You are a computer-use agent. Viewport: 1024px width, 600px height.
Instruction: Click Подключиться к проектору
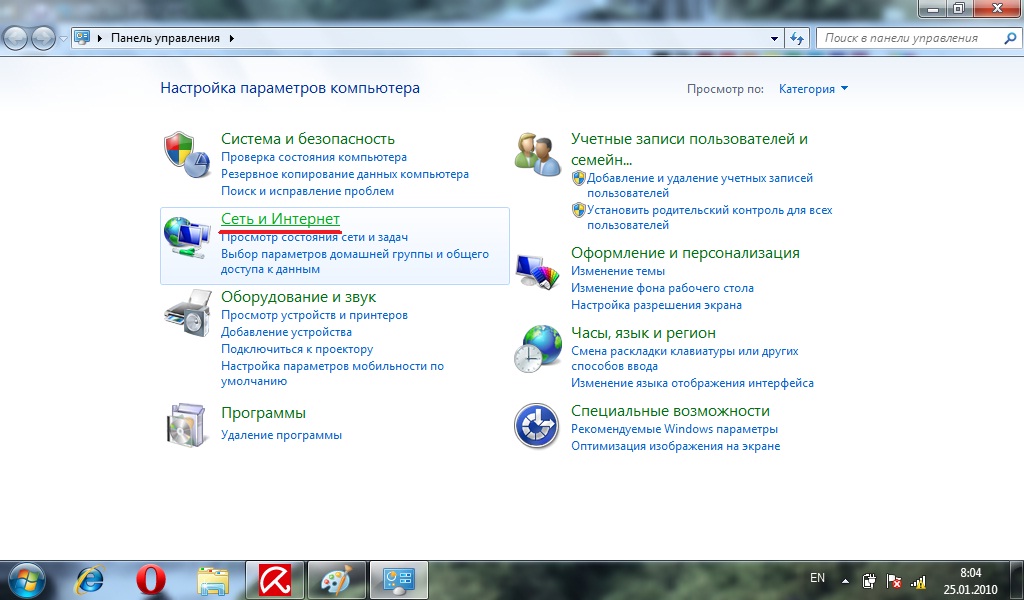coord(297,349)
